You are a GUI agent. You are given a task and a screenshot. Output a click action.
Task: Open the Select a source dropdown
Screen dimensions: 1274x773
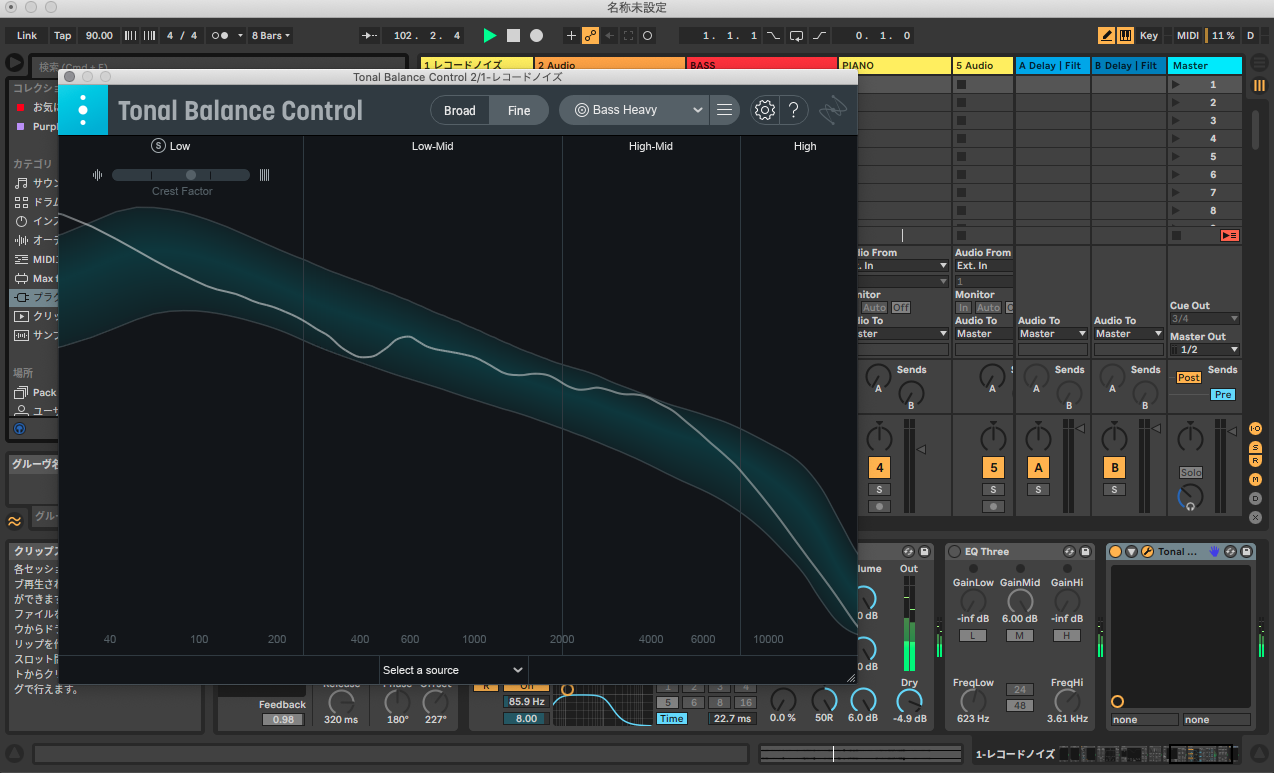coord(453,670)
